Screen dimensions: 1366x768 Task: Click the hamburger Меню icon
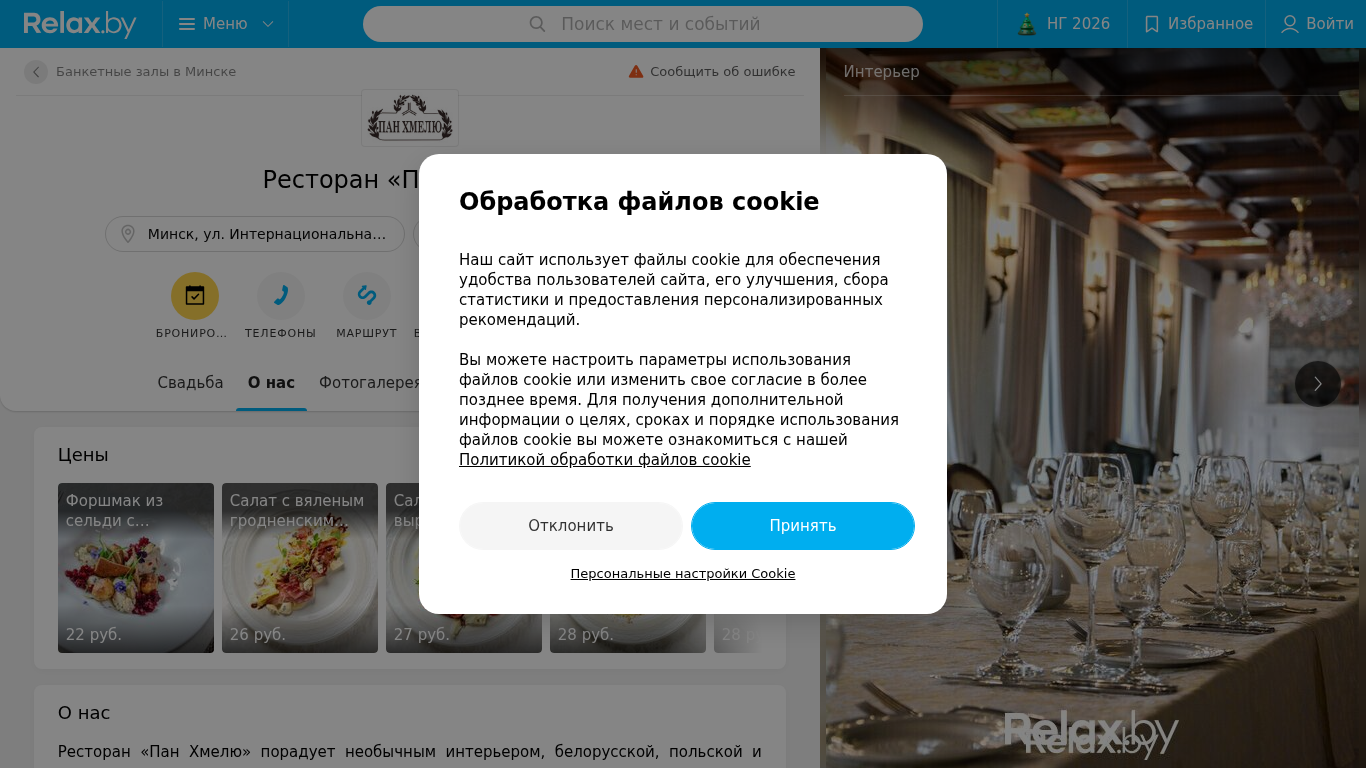[187, 24]
